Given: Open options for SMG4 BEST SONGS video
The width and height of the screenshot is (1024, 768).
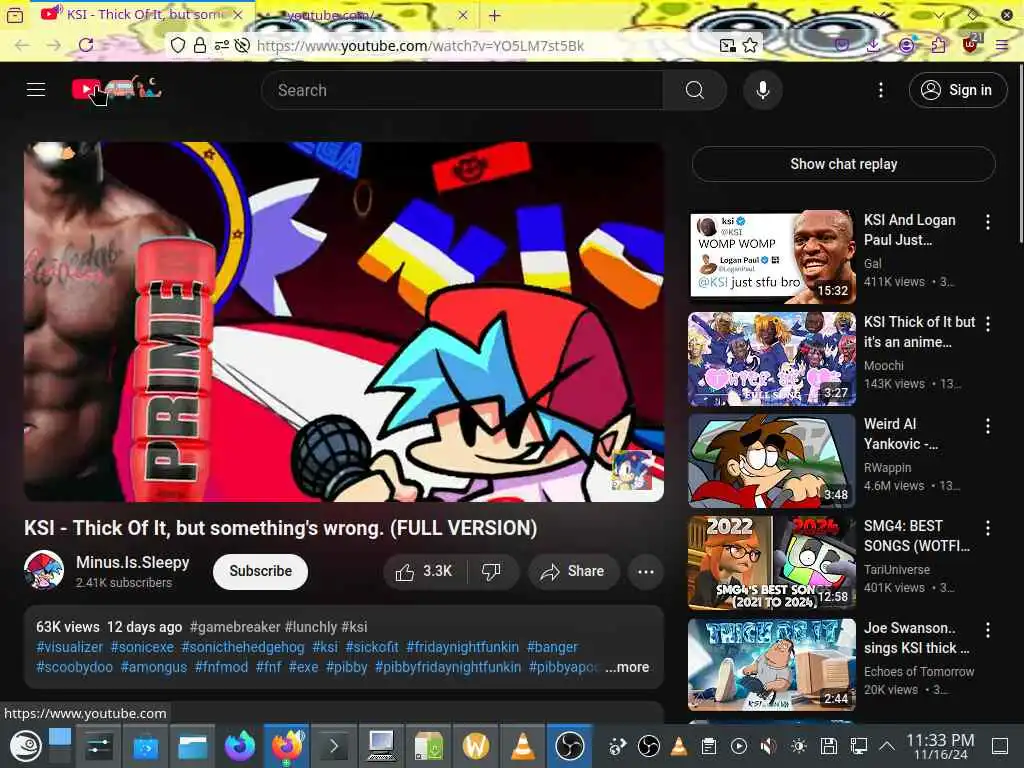Looking at the screenshot, I should (x=988, y=528).
